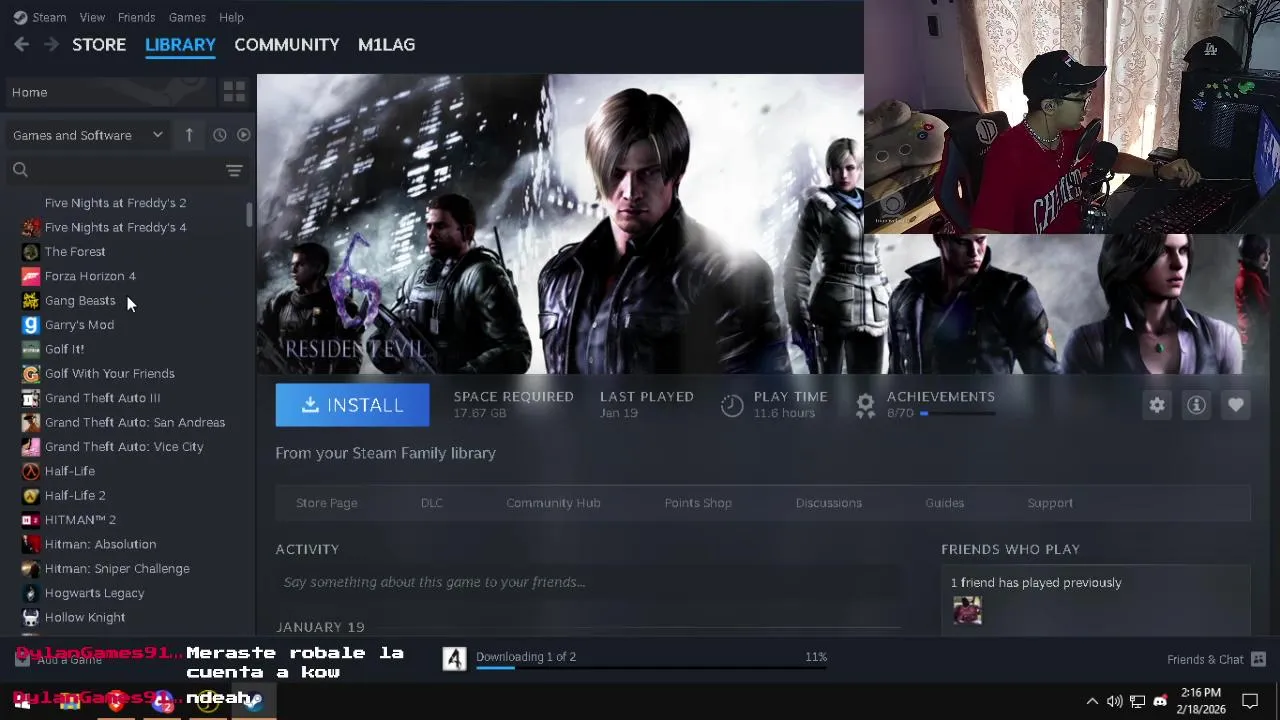Image resolution: width=1280 pixels, height=720 pixels.
Task: Select Forza Horizon 4
Action: (90, 276)
